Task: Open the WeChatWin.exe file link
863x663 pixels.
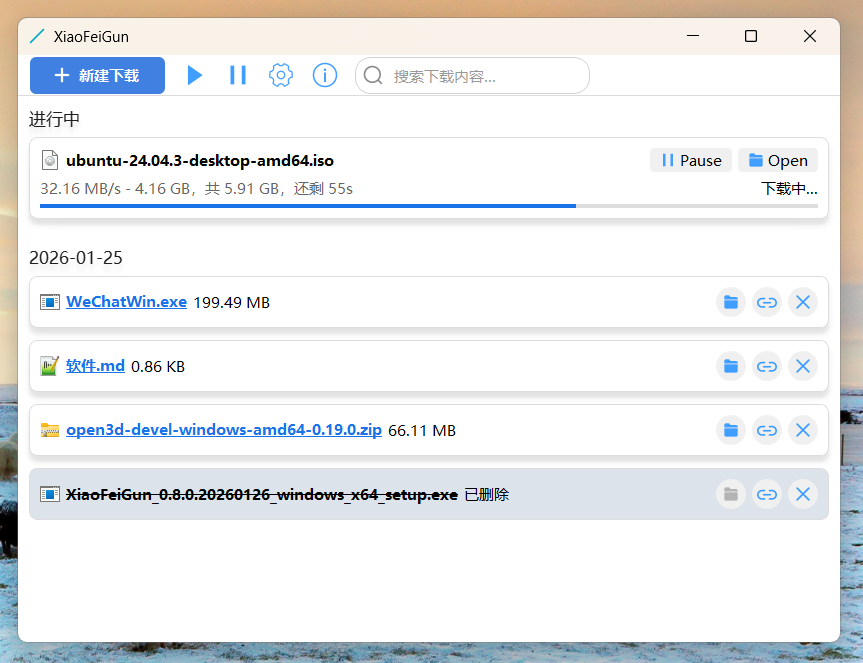Action: [126, 301]
